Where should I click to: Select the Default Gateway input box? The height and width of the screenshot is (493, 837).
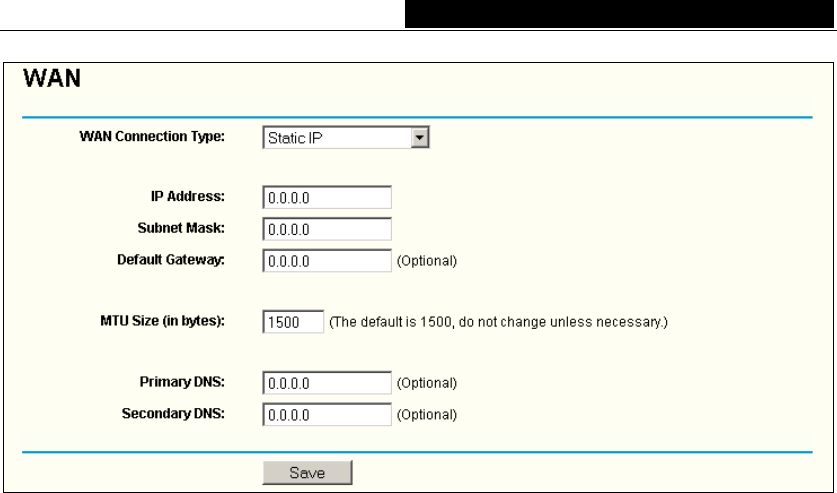[x=327, y=261]
